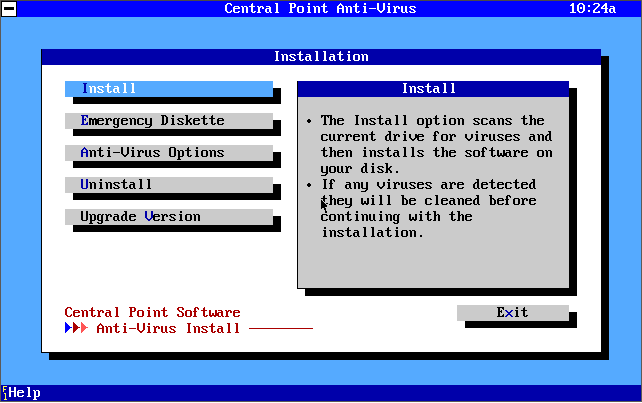Click the first bullet about scanning current drive

pyautogui.click(x=436, y=144)
